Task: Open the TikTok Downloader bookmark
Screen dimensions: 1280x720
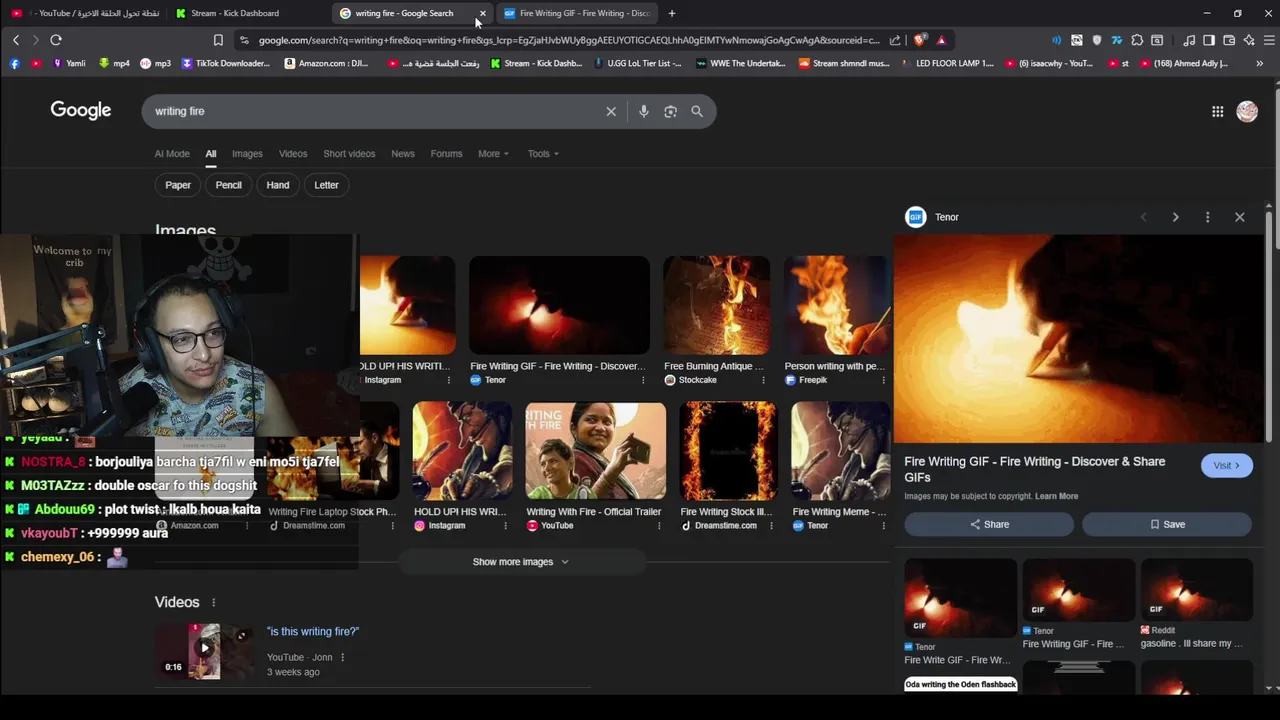Action: [225, 63]
